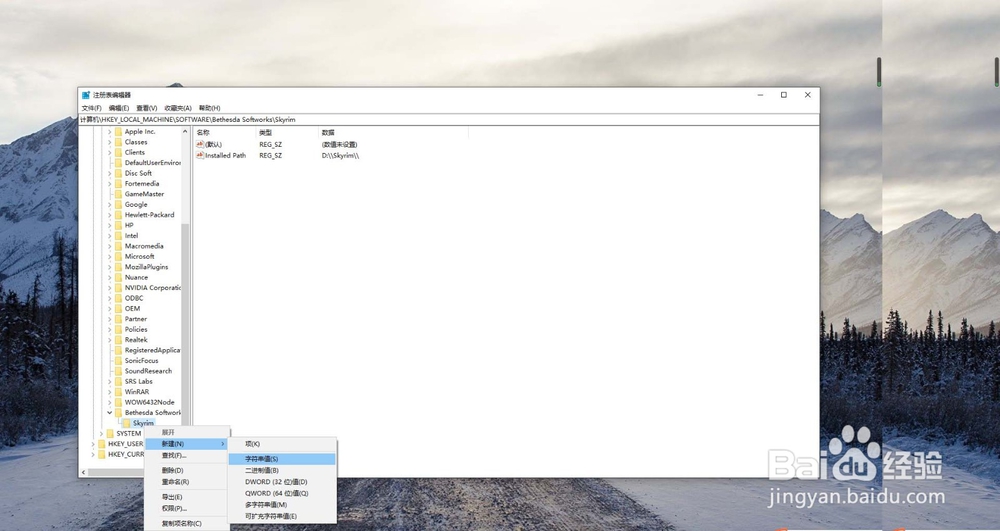This screenshot has width=1000, height=531.
Task: Select 二进制值(B) in the New submenu
Action: (x=282, y=470)
